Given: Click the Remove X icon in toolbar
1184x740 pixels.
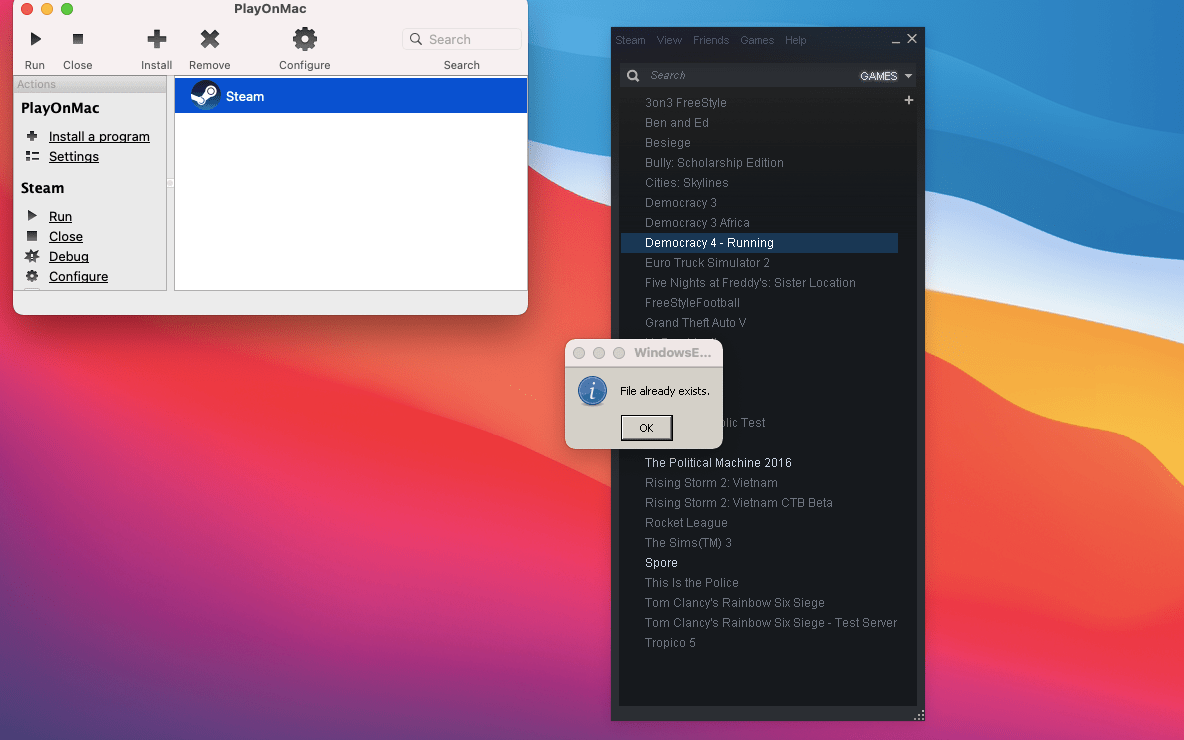Looking at the screenshot, I should coord(210,39).
